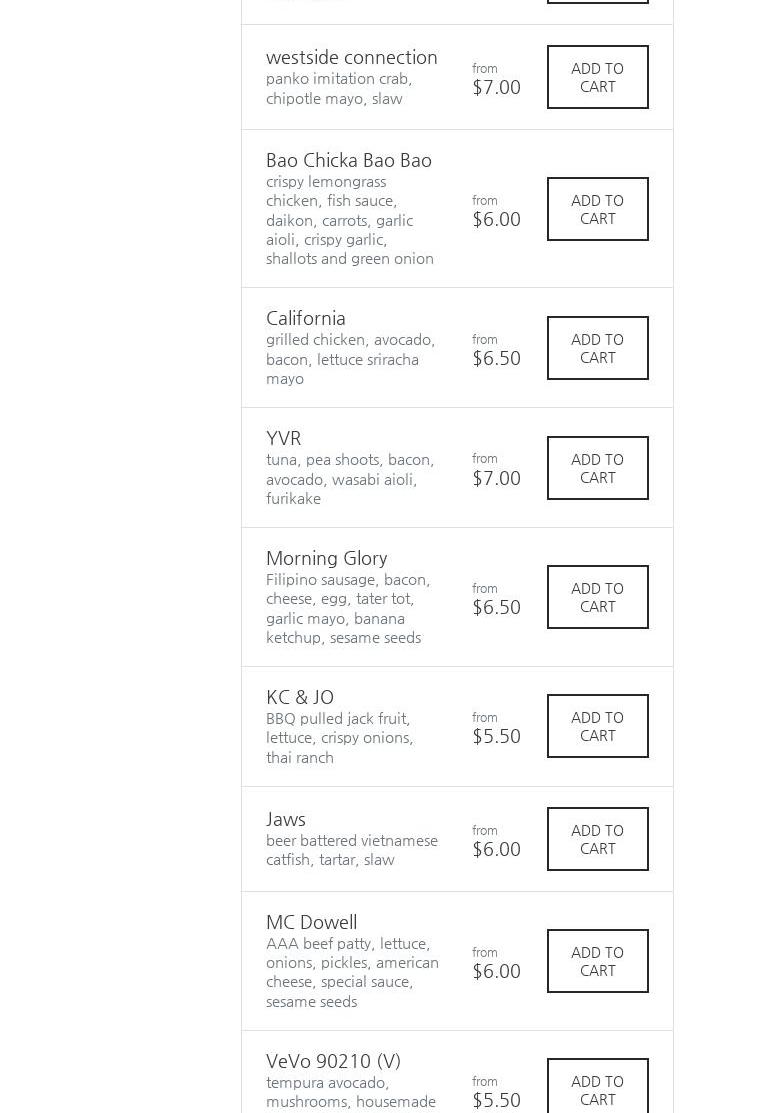Open the Jaws menu item name

(285, 819)
